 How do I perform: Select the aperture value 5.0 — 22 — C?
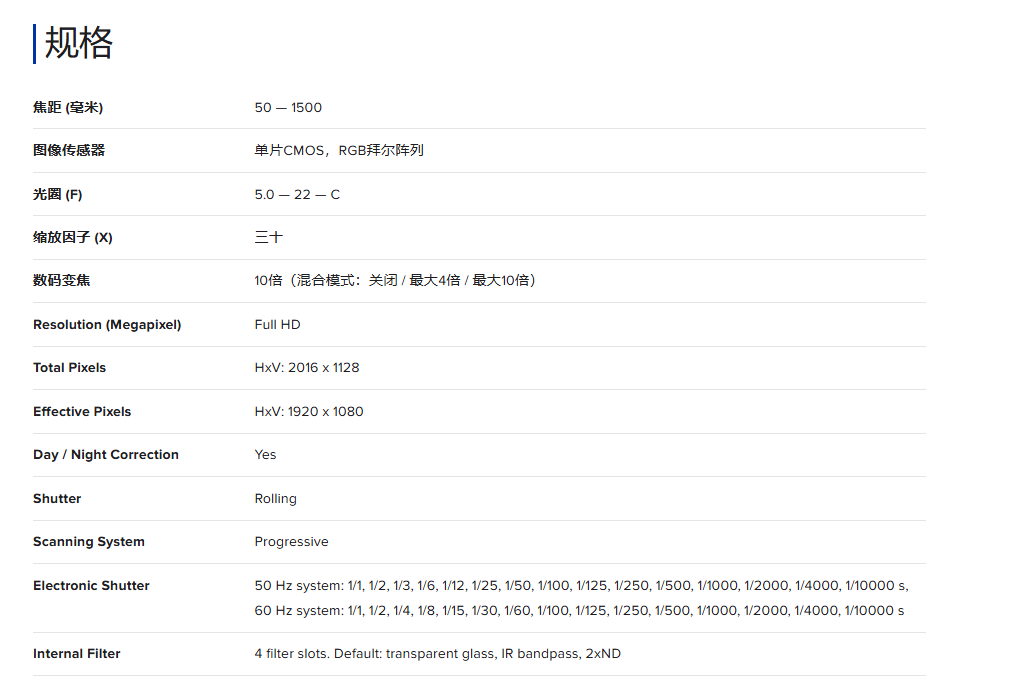pos(297,194)
